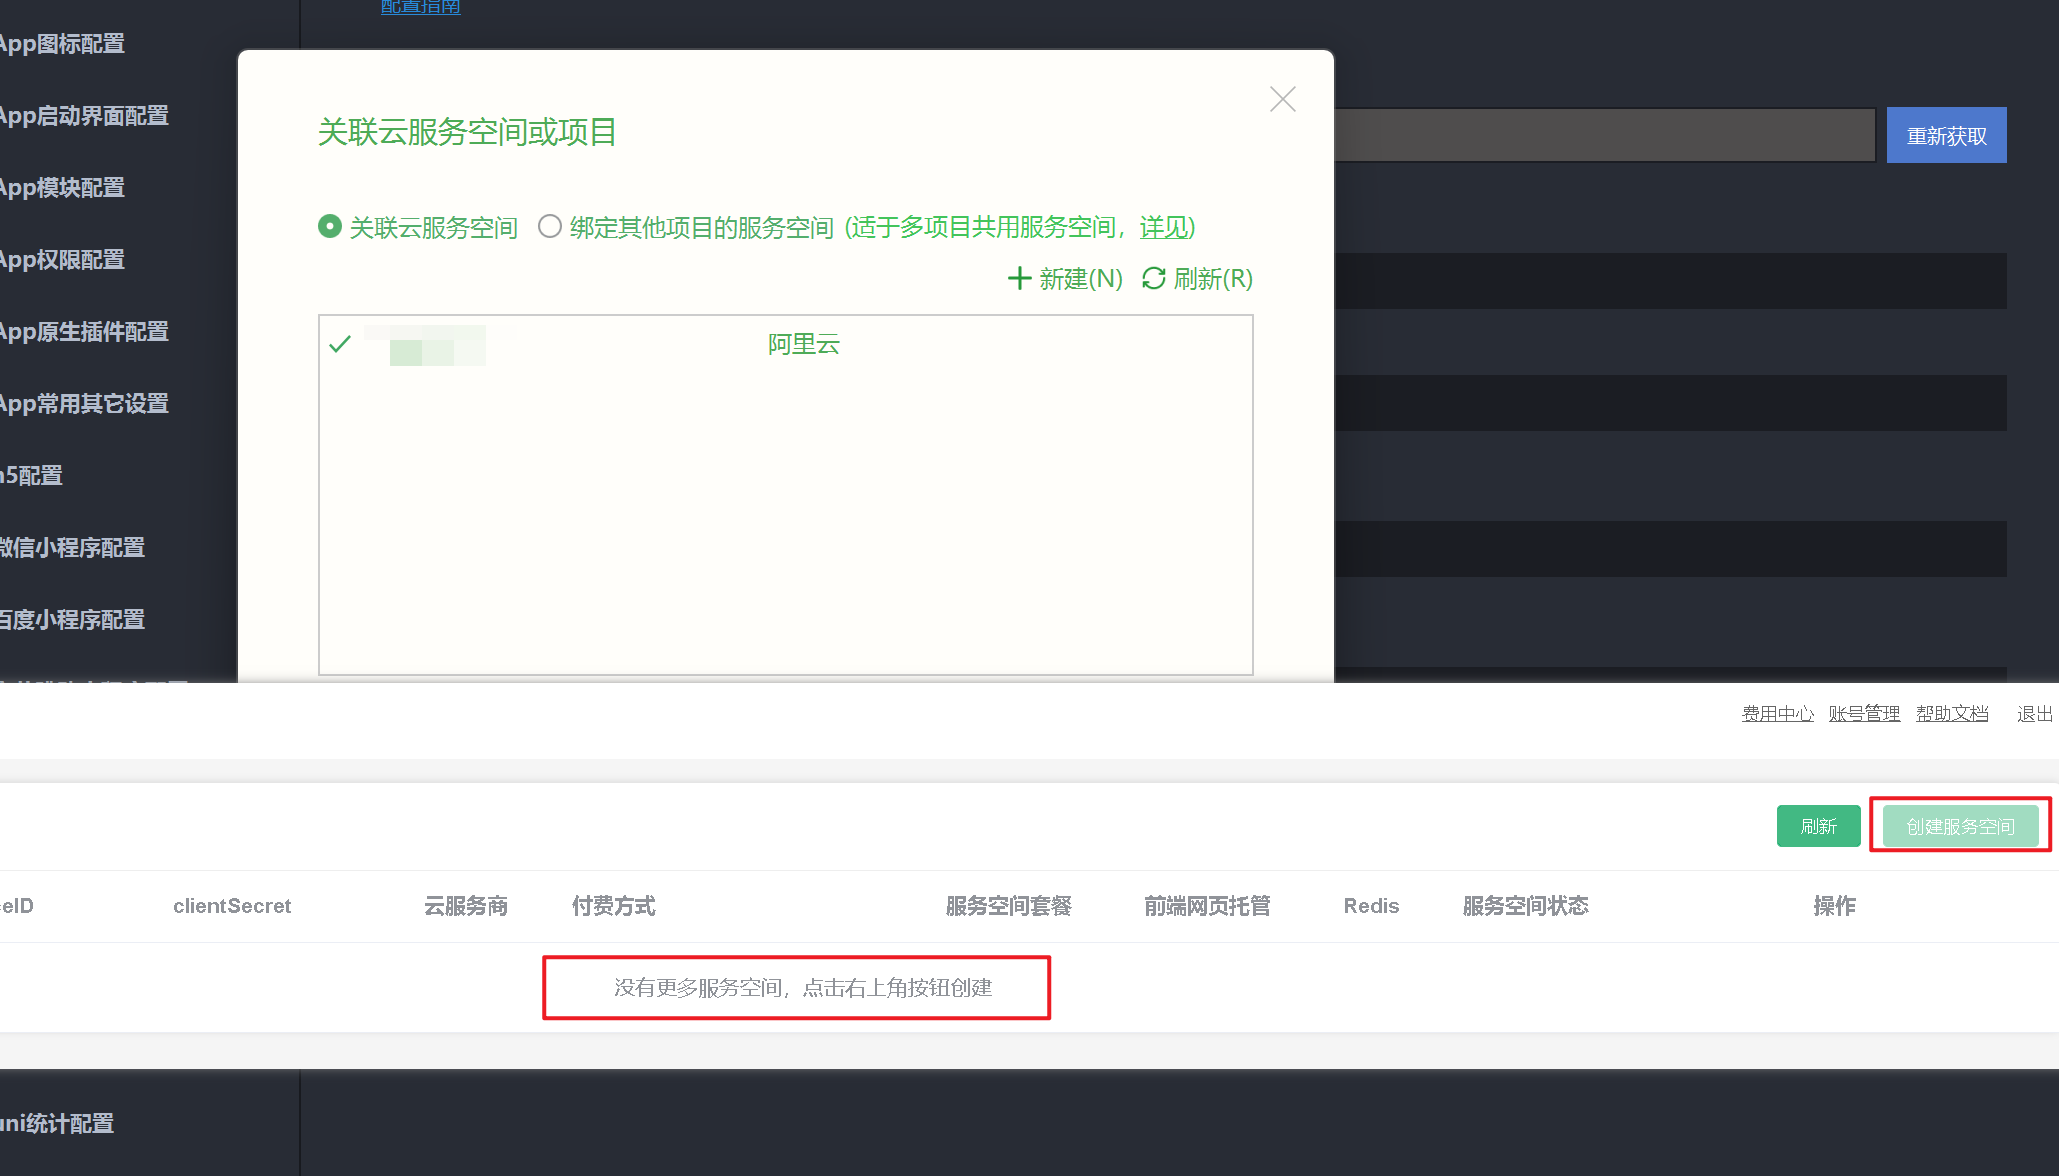Open App模块配置 in sidebar

click(x=62, y=188)
